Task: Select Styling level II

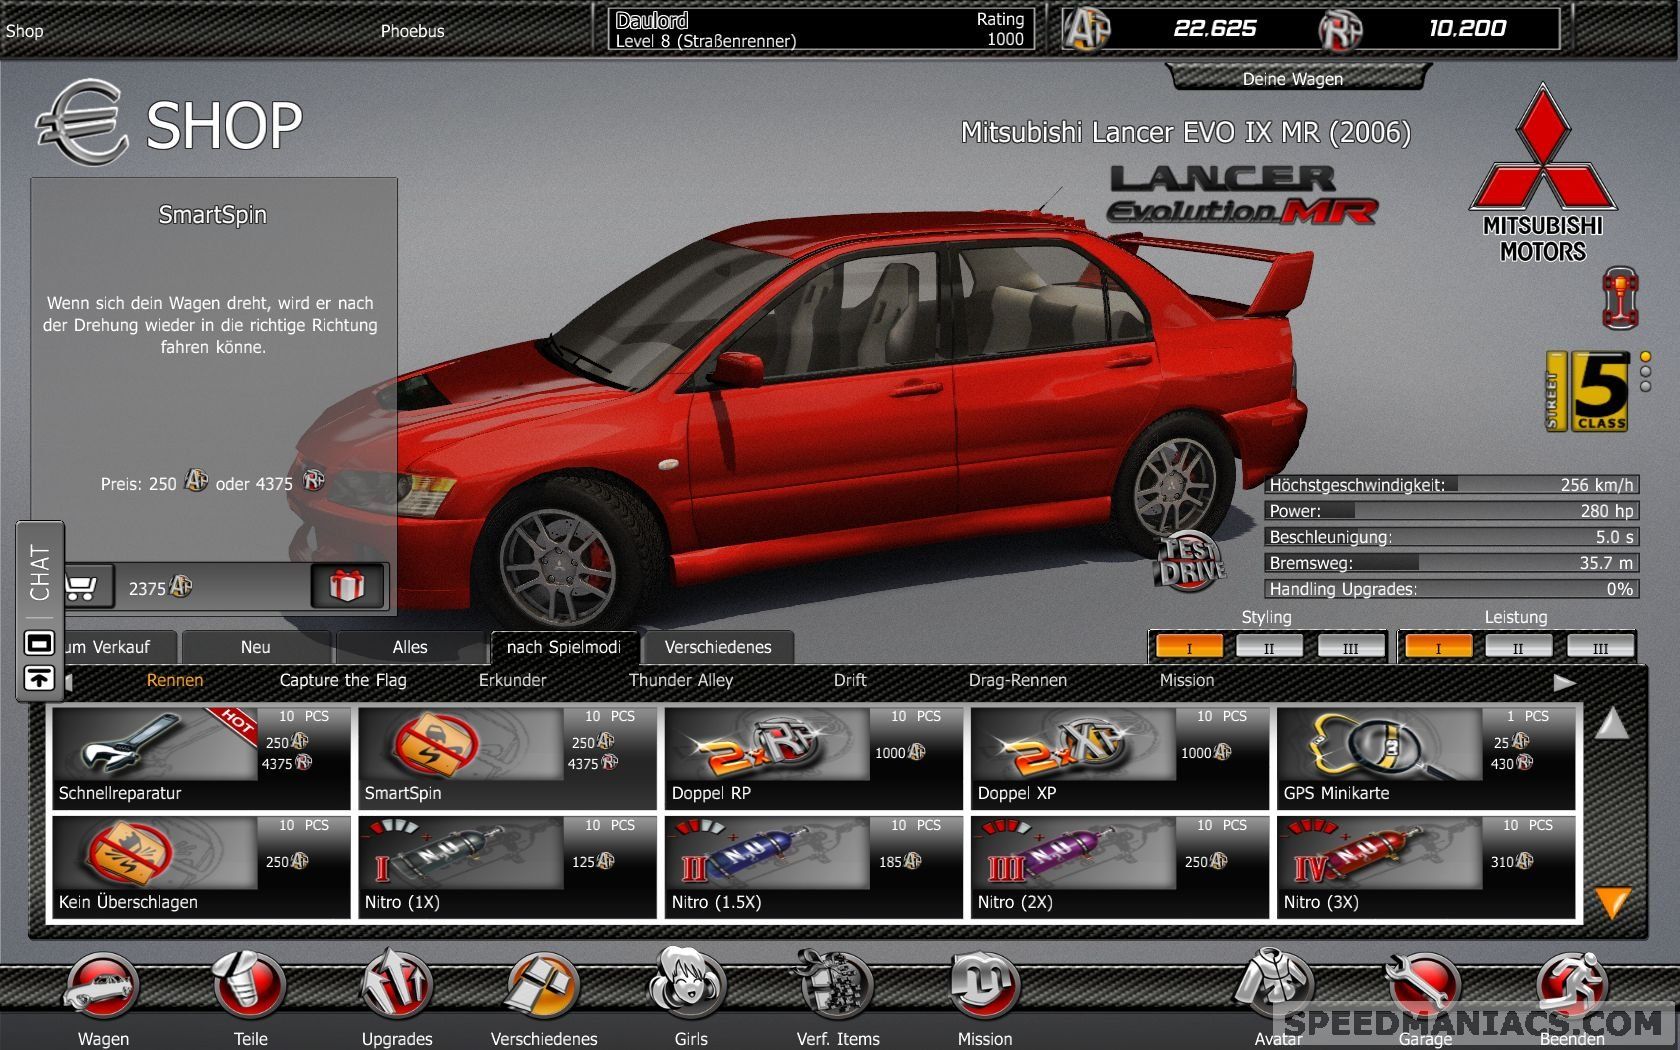Action: pos(1269,647)
